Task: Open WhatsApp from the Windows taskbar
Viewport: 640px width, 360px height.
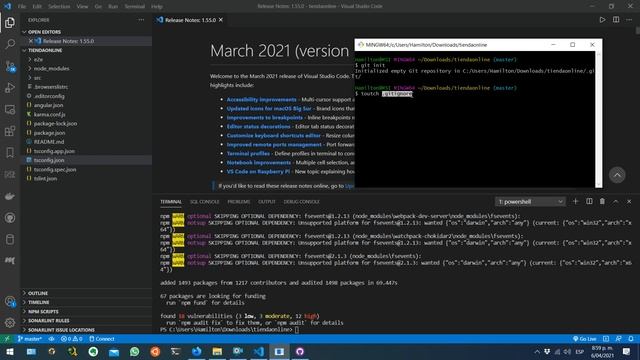Action: [x=135, y=351]
